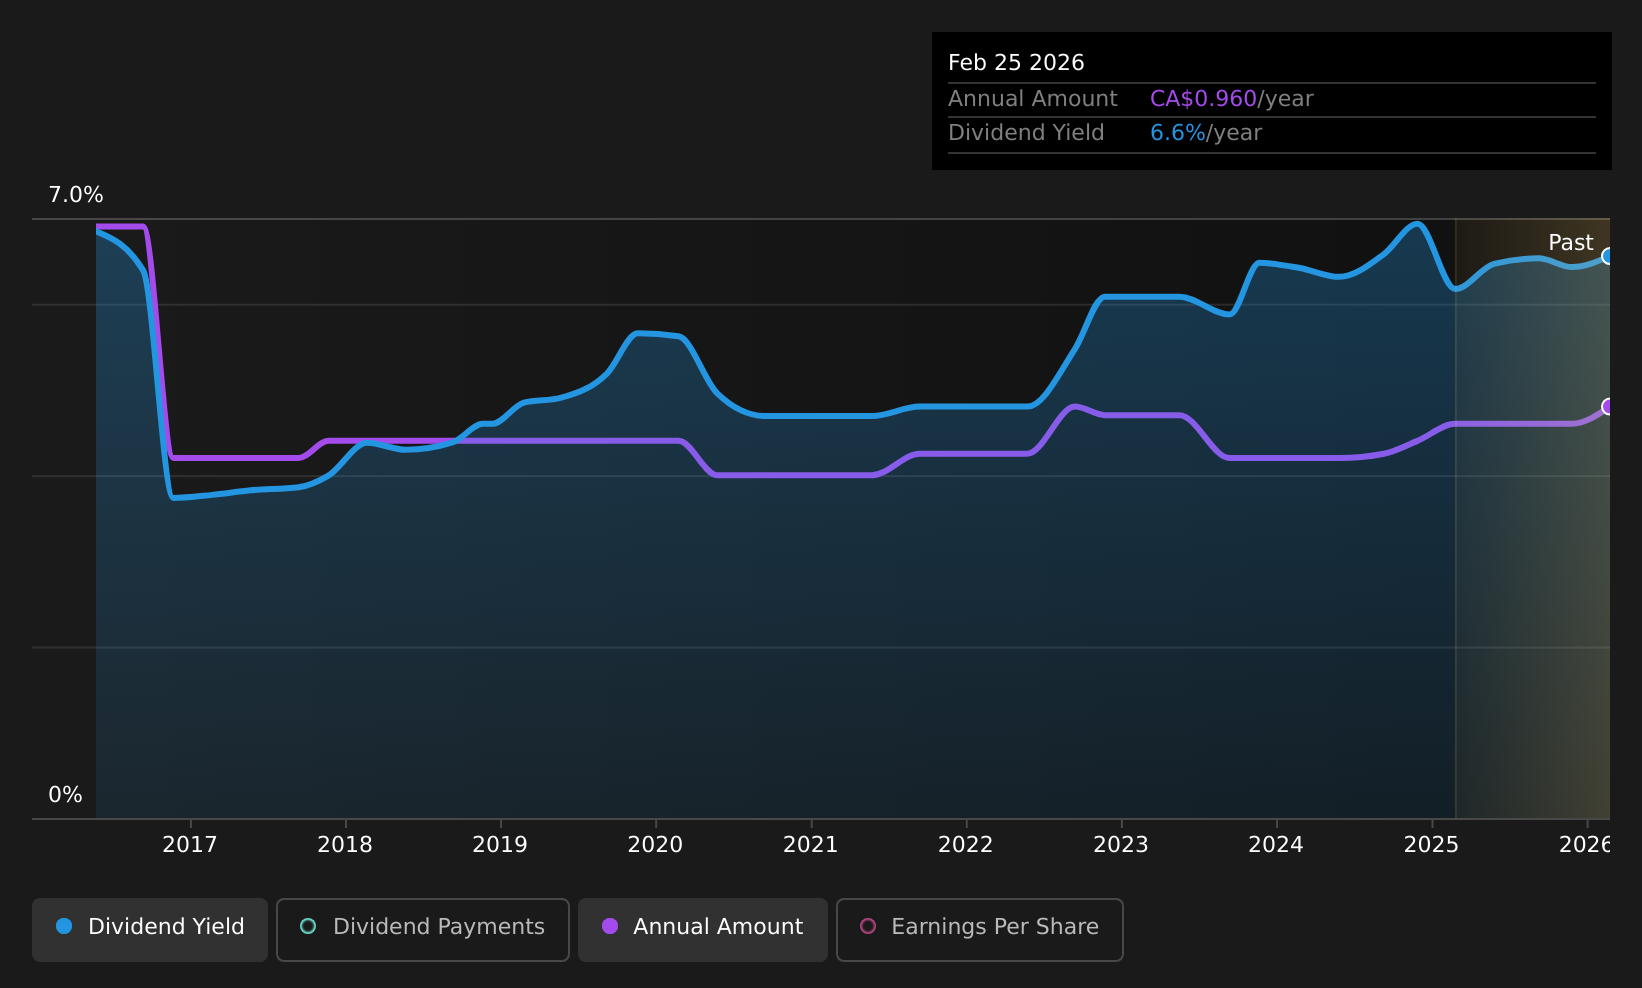Click the 2022 x-axis label
Image resolution: width=1642 pixels, height=988 pixels.
click(966, 845)
